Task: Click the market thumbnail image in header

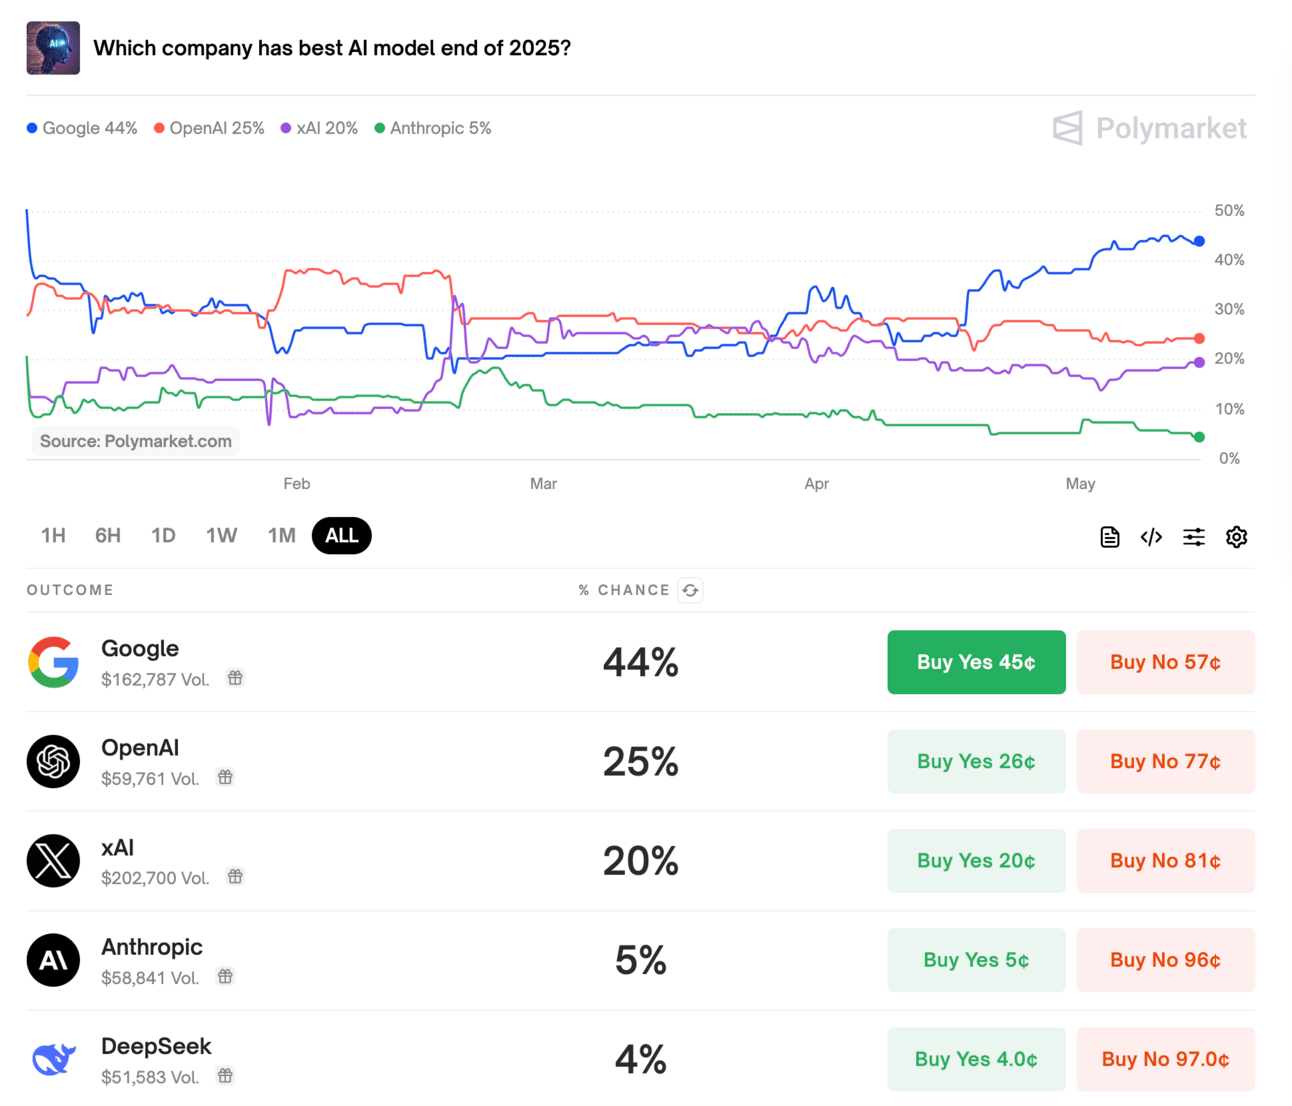Action: pos(53,48)
